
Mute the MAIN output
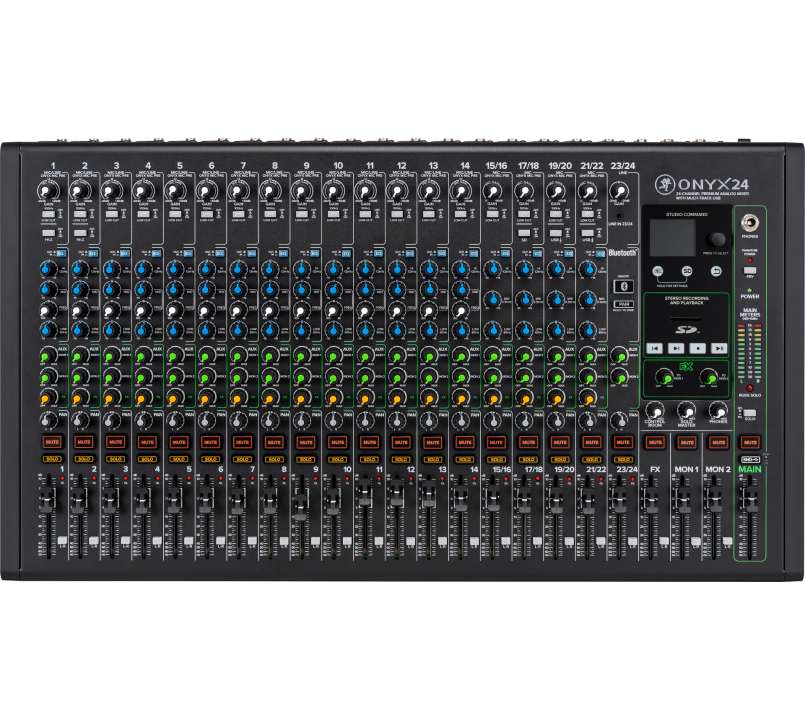pos(749,441)
